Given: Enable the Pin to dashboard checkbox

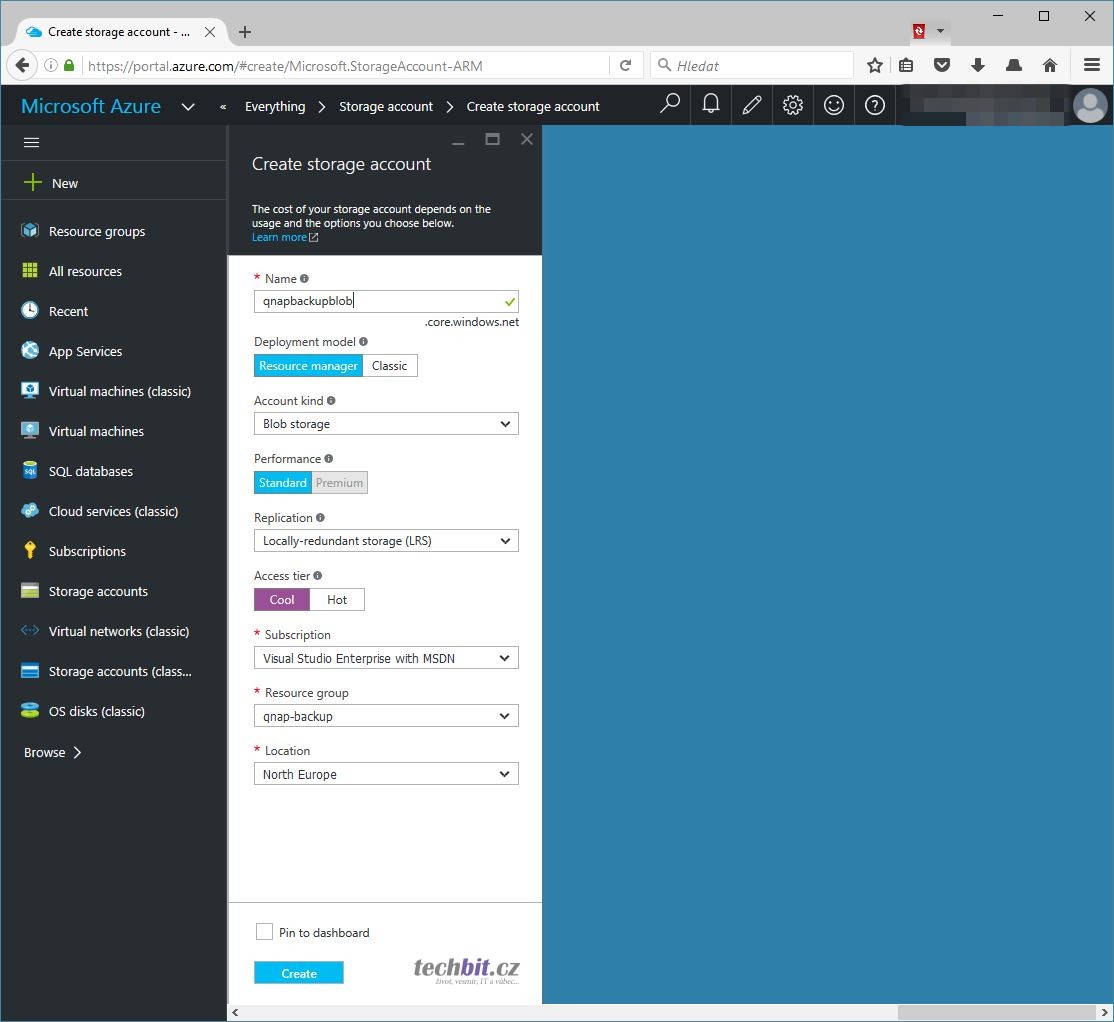Looking at the screenshot, I should point(264,932).
